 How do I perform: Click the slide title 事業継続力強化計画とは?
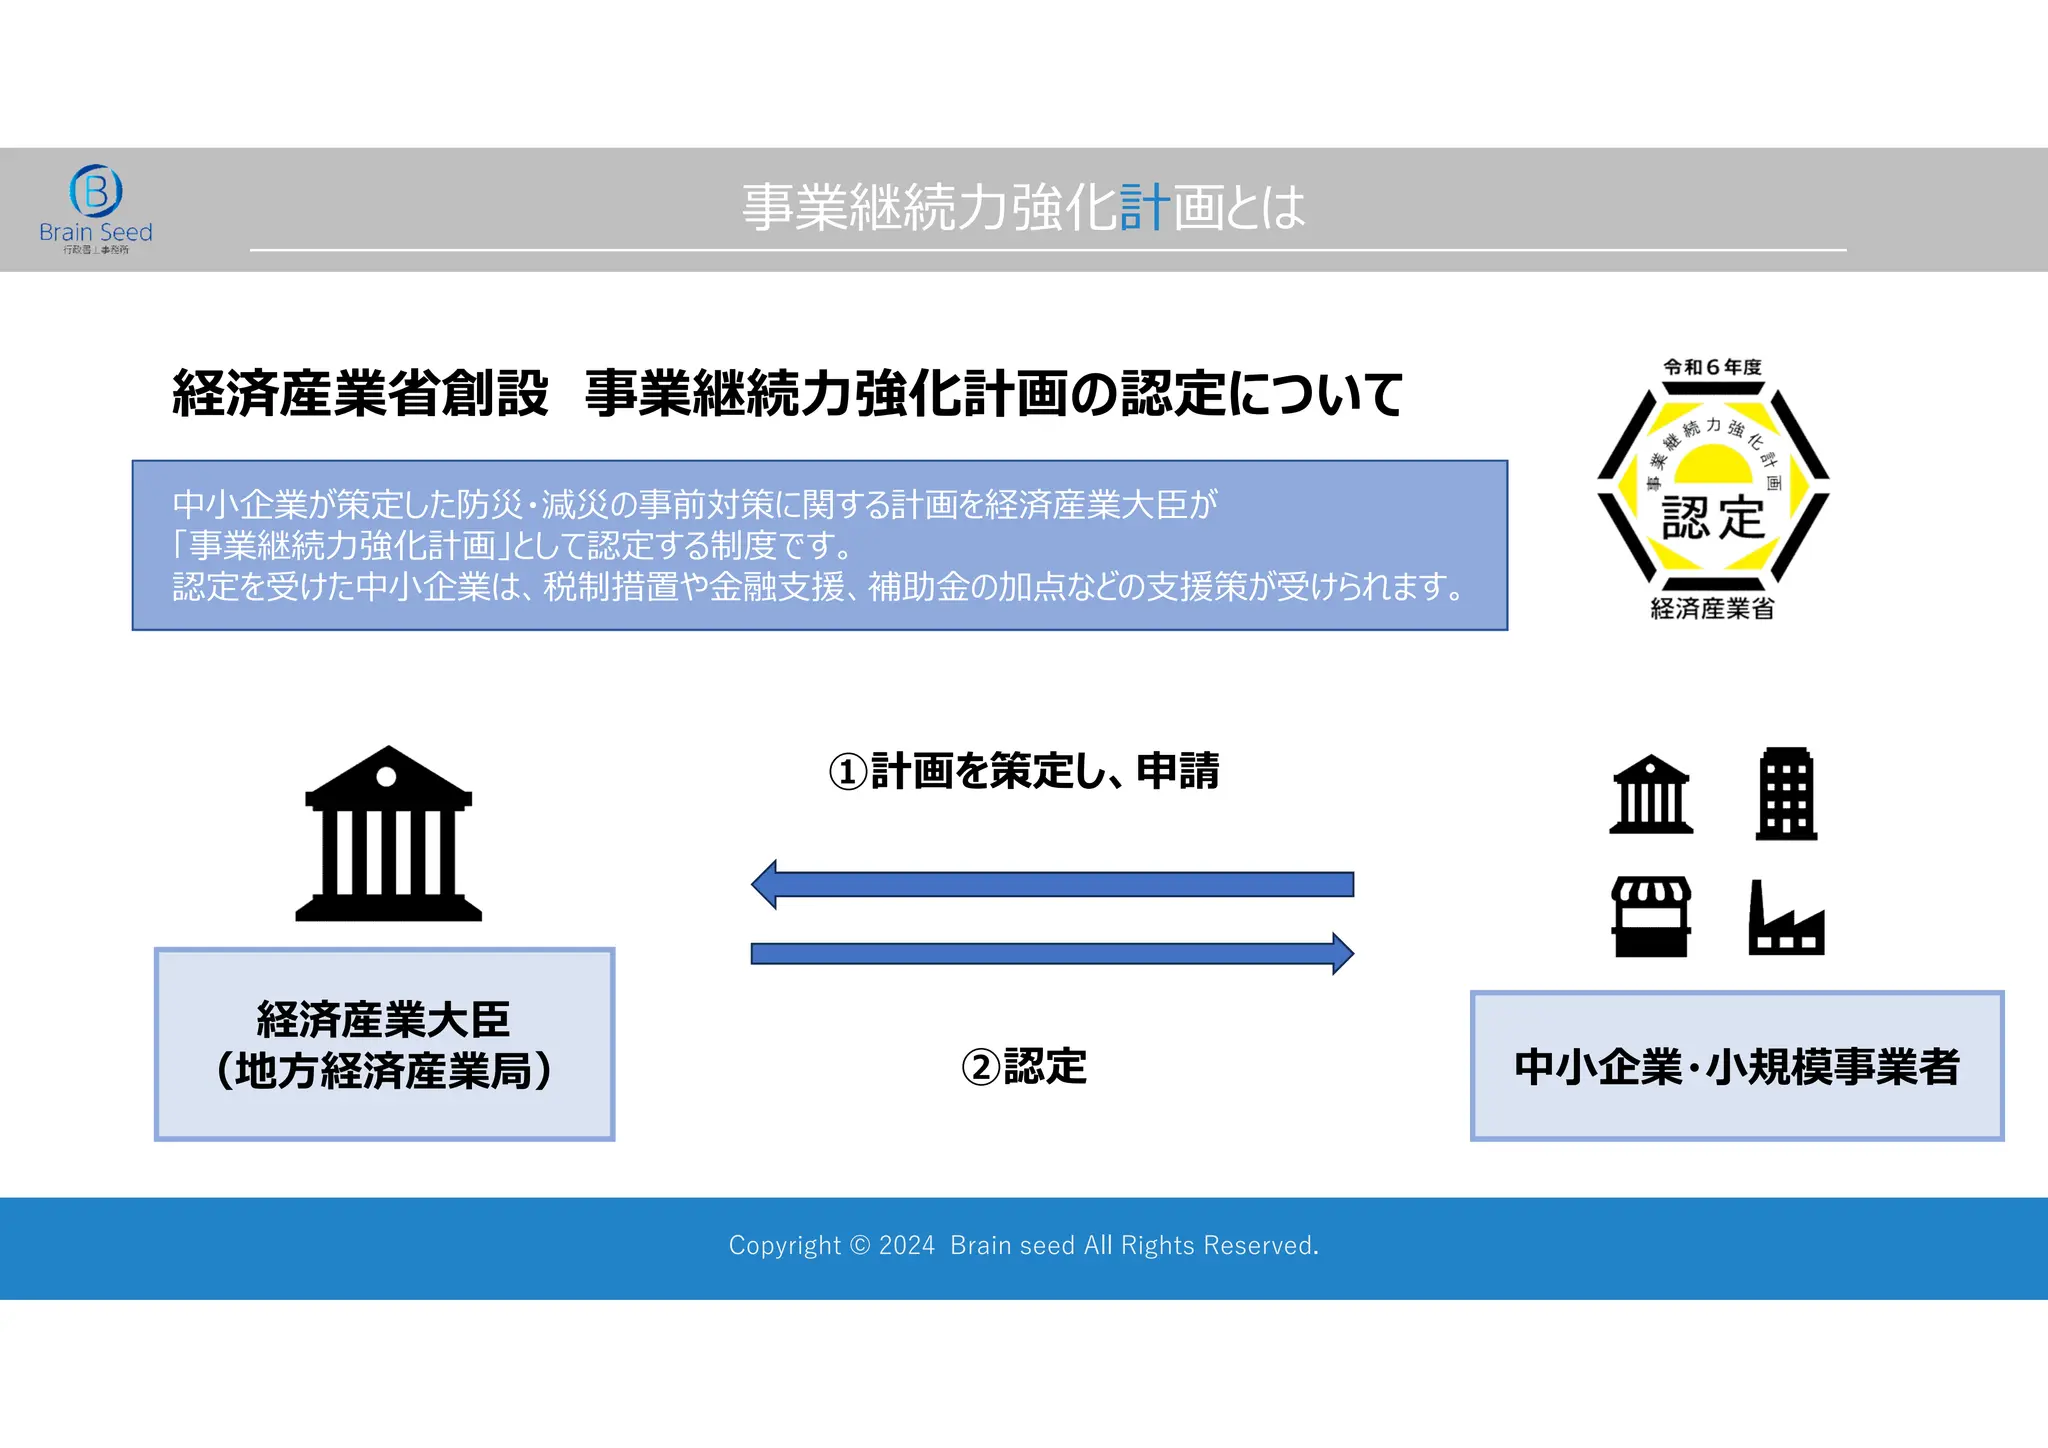coord(1023,207)
